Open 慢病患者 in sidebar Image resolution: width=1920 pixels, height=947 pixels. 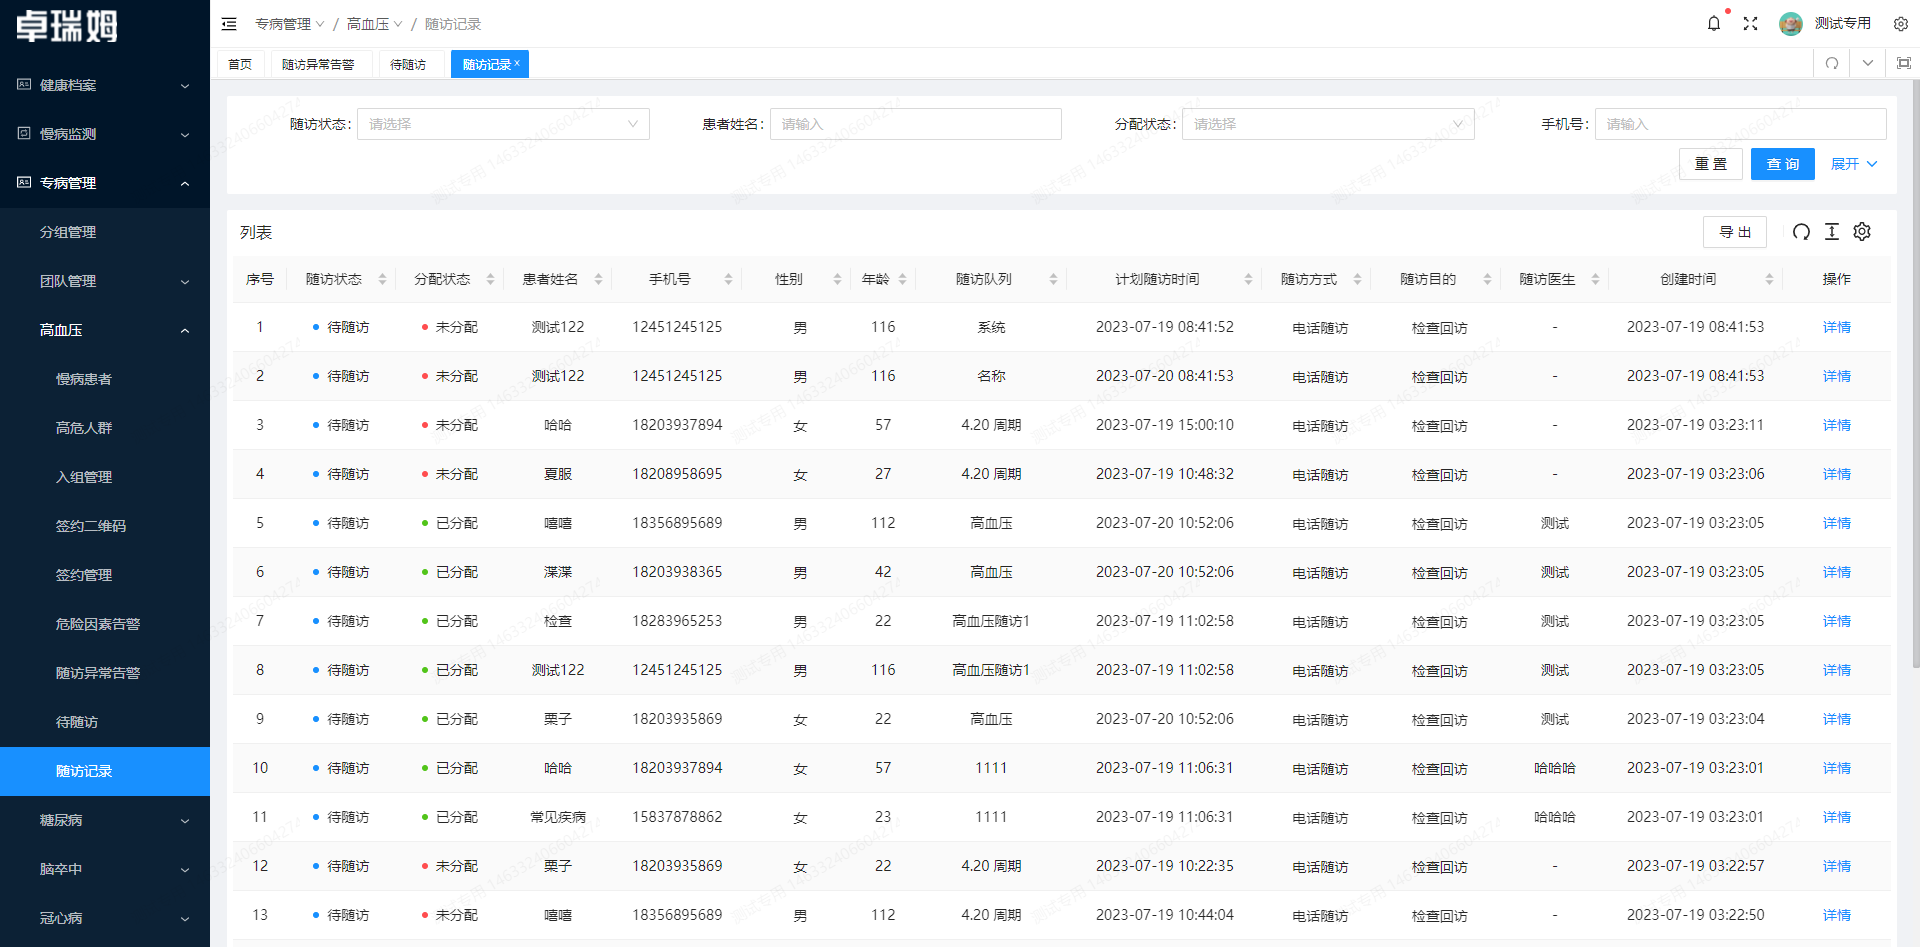(105, 379)
